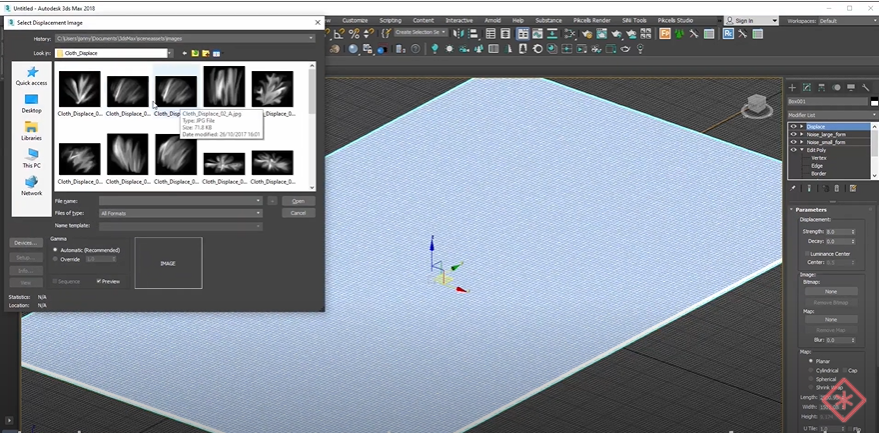
Task: Enable the Luminance Center checkbox
Action: pos(805,254)
